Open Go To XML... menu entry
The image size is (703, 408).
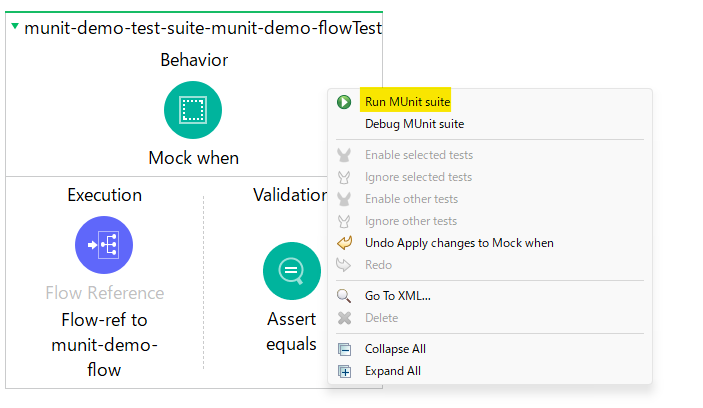coord(398,296)
